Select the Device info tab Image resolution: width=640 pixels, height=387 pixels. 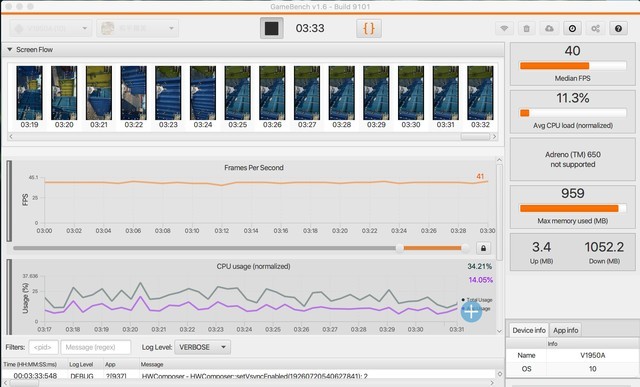(x=529, y=330)
